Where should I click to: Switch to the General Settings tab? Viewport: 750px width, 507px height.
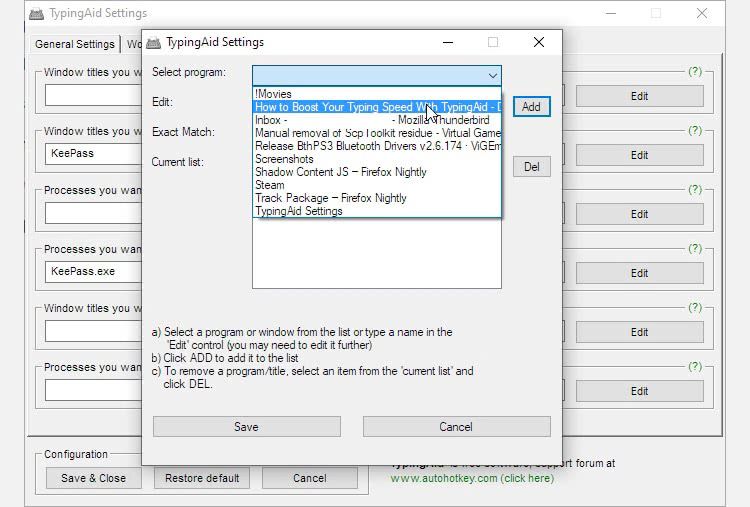[x=74, y=44]
